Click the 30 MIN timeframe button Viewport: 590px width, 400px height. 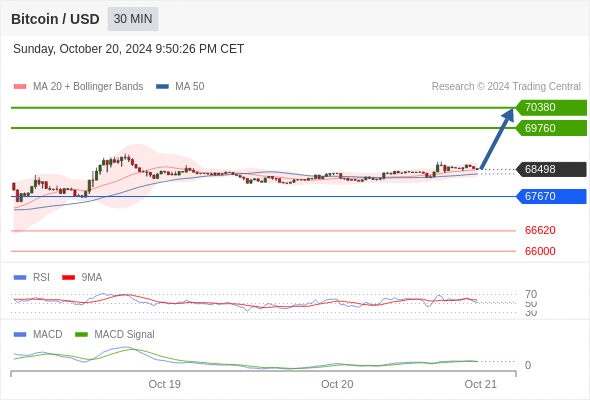(x=133, y=19)
